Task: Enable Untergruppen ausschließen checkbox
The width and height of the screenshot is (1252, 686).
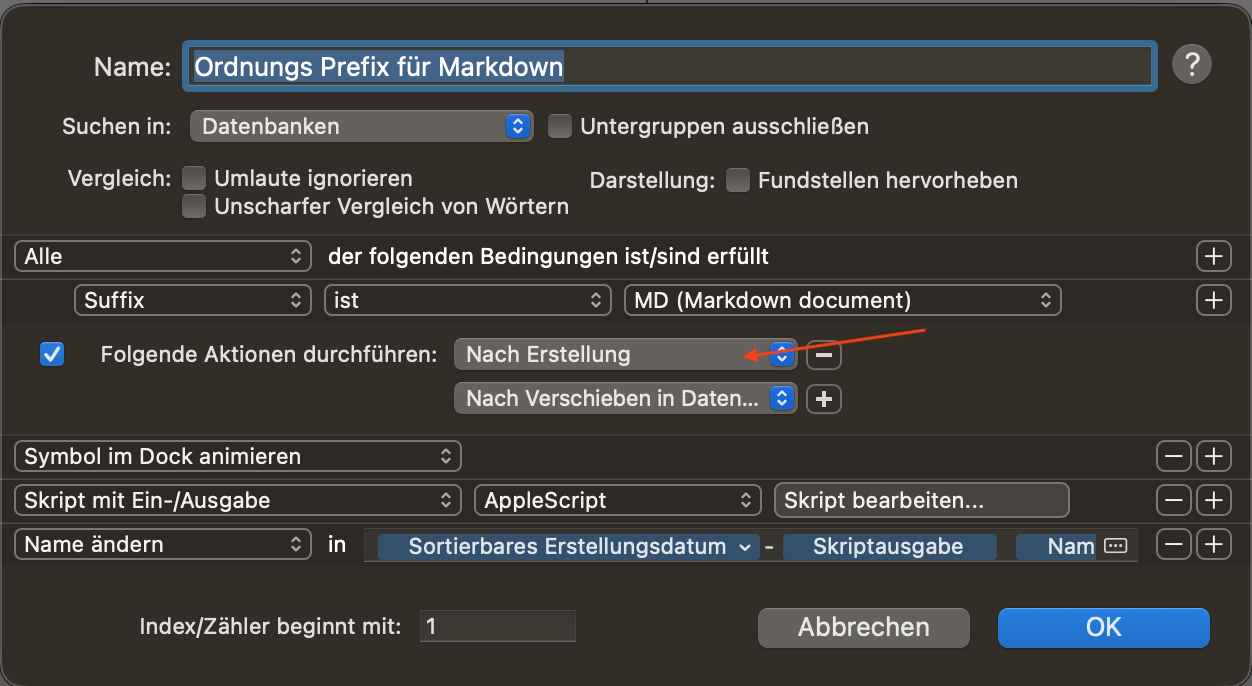Action: 560,127
